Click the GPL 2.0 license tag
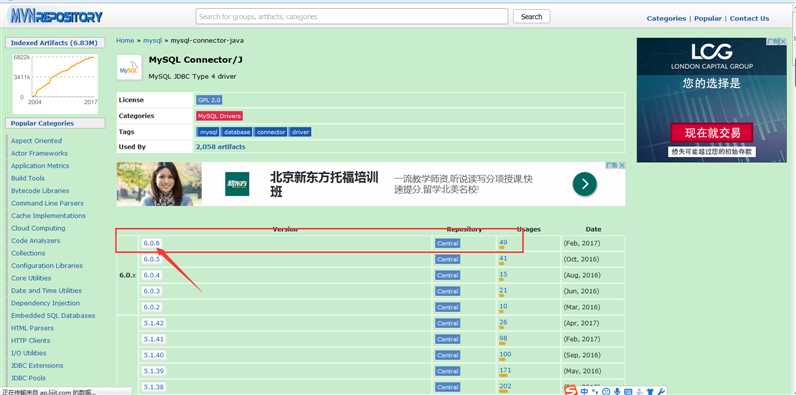The height and width of the screenshot is (395, 796). pos(209,101)
